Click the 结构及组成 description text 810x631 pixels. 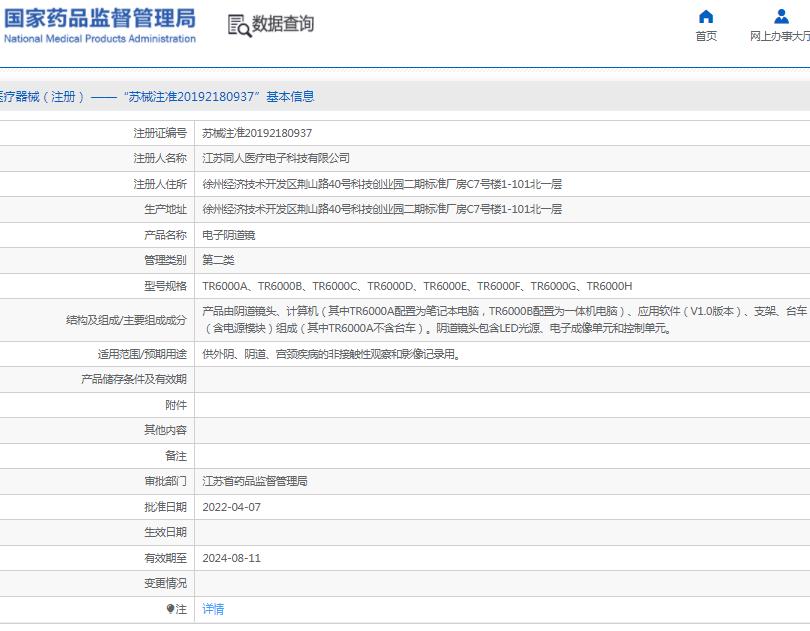tap(504, 319)
